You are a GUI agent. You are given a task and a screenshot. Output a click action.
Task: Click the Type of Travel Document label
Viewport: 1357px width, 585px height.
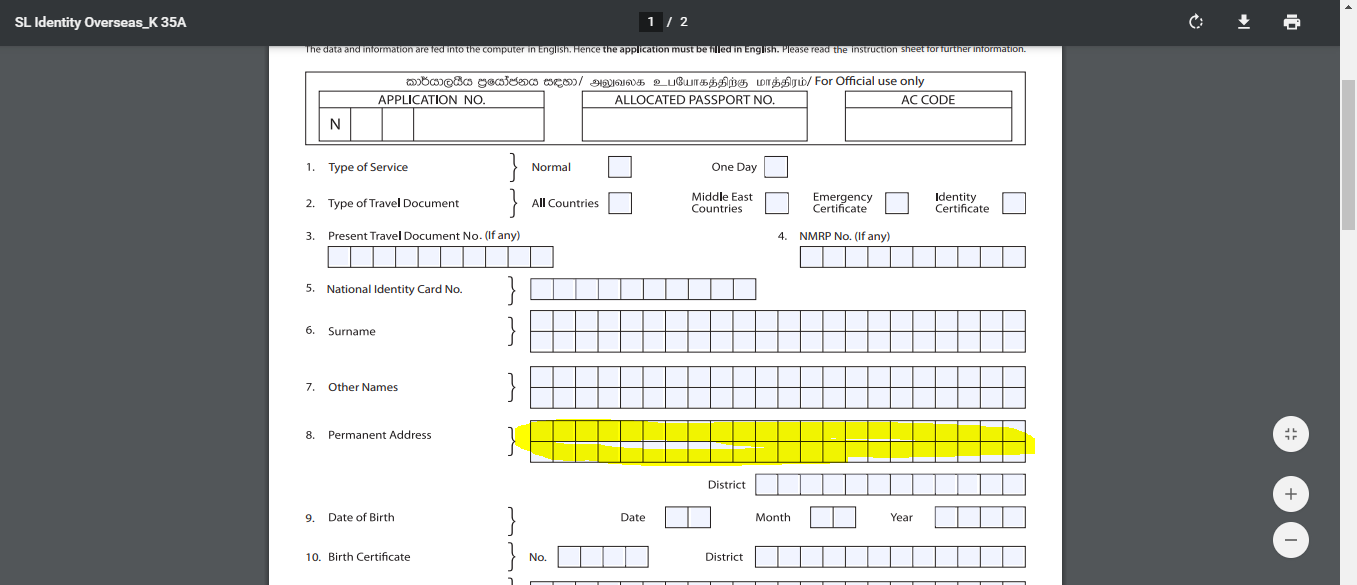coord(394,203)
